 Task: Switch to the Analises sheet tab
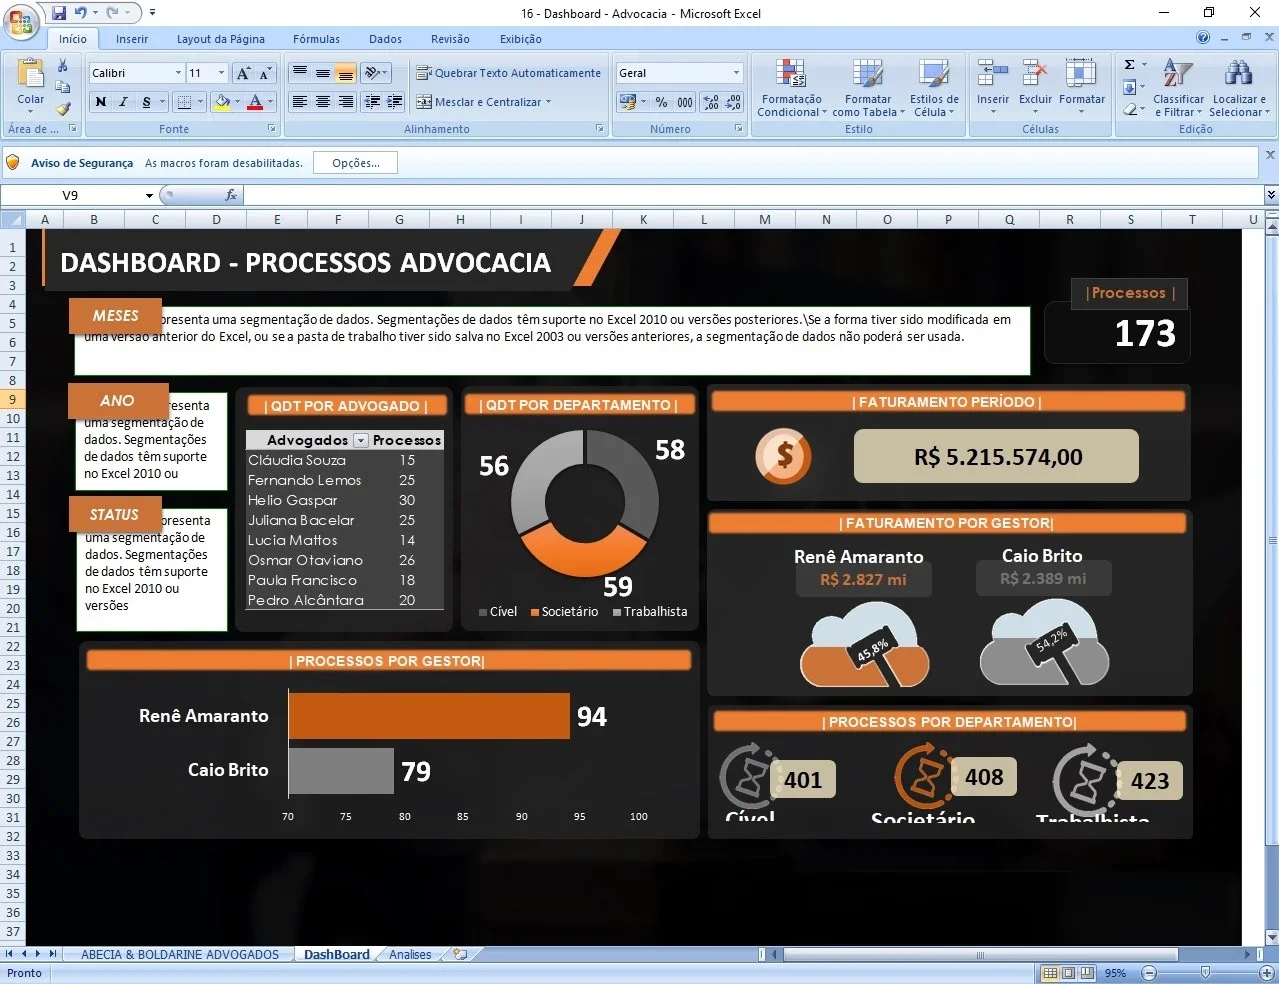tap(410, 955)
